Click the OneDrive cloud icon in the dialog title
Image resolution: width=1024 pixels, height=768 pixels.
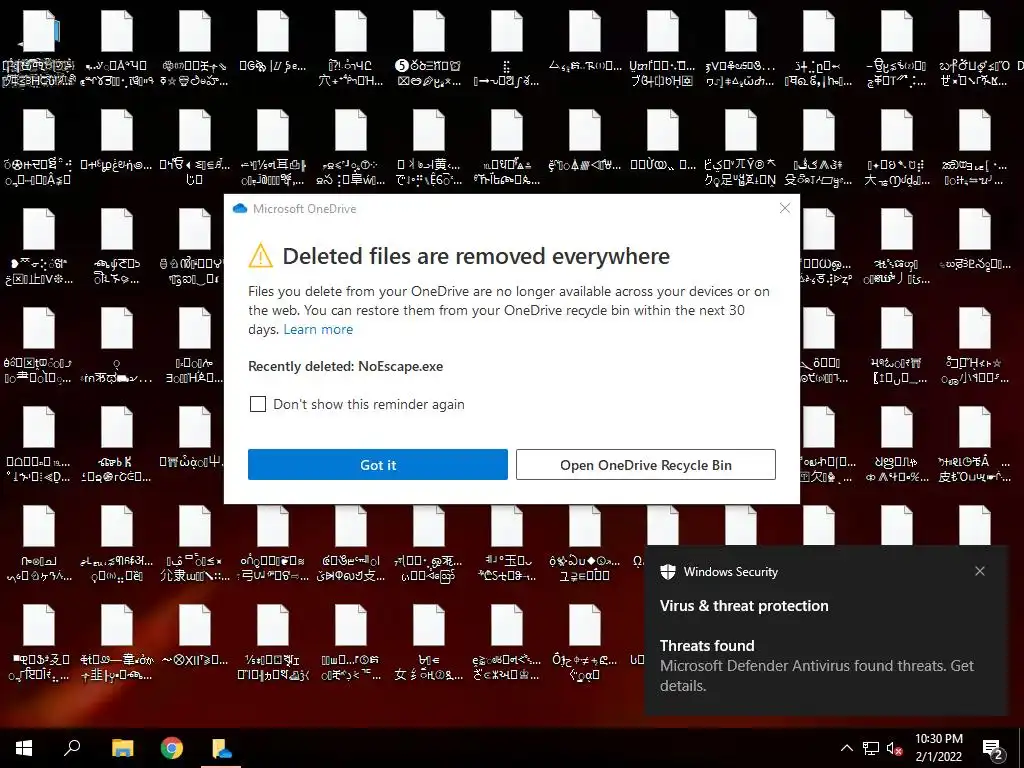[x=240, y=208]
